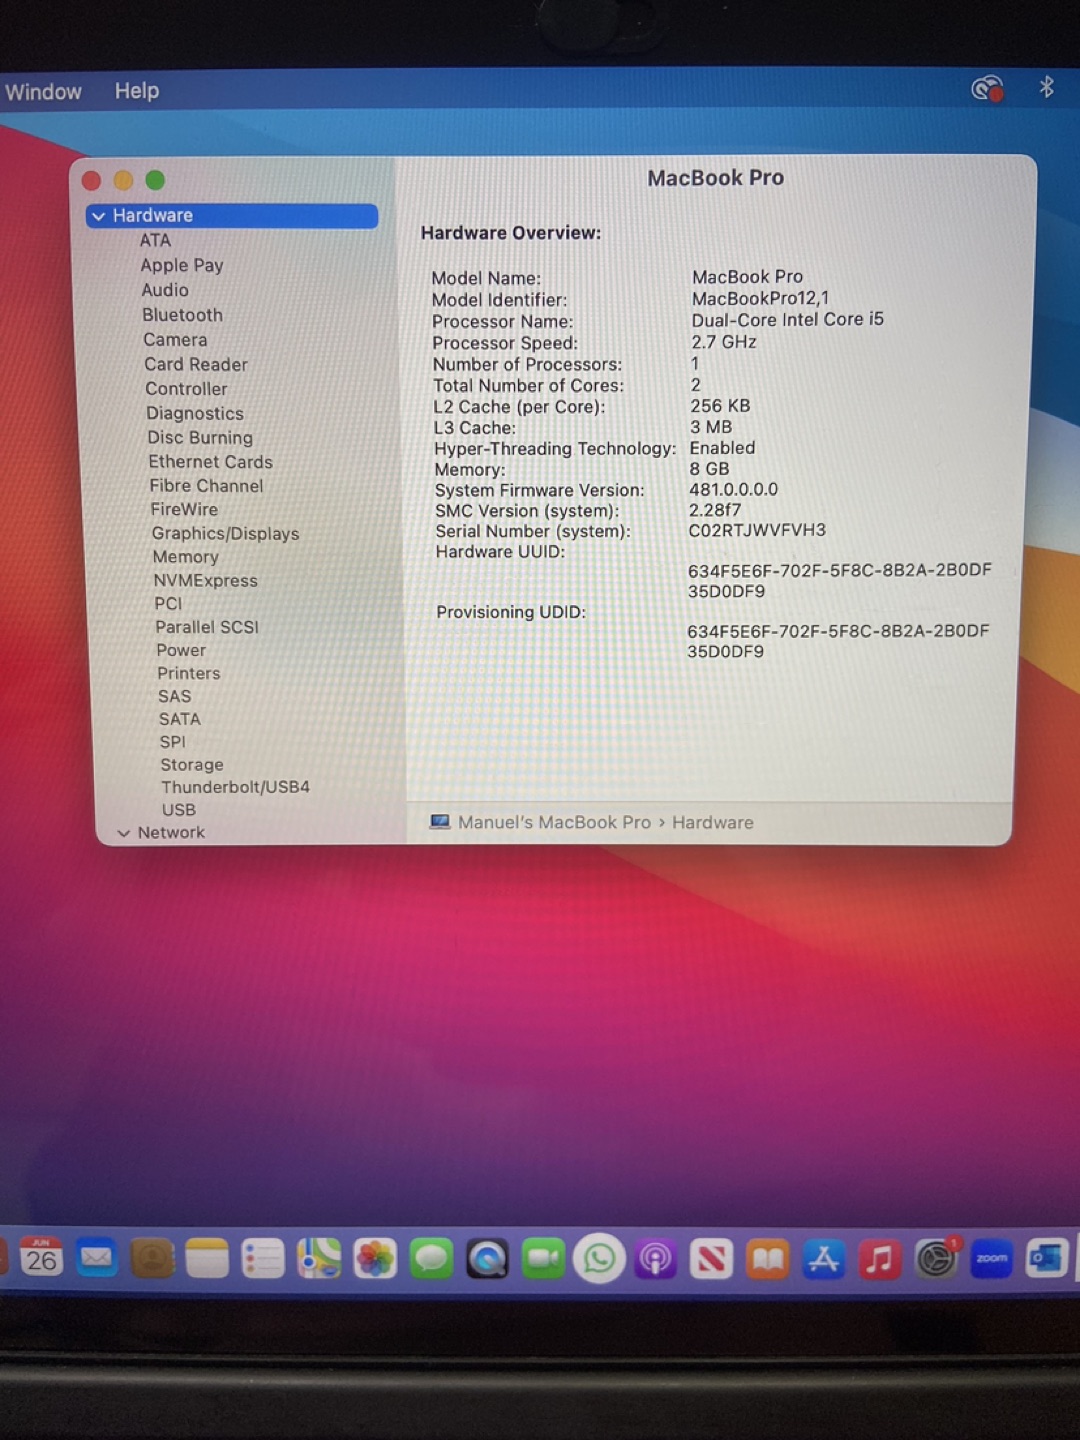Launch Zoom from the Dock
Image resolution: width=1080 pixels, height=1440 pixels.
[x=992, y=1259]
